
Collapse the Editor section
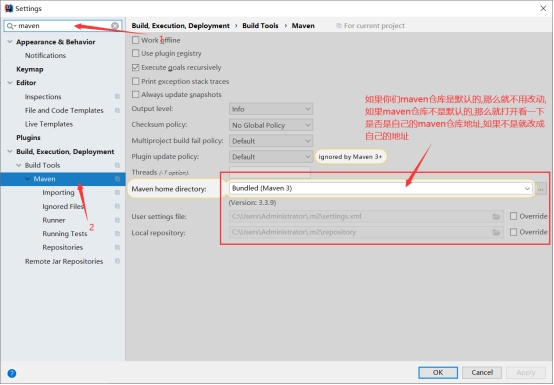point(10,83)
